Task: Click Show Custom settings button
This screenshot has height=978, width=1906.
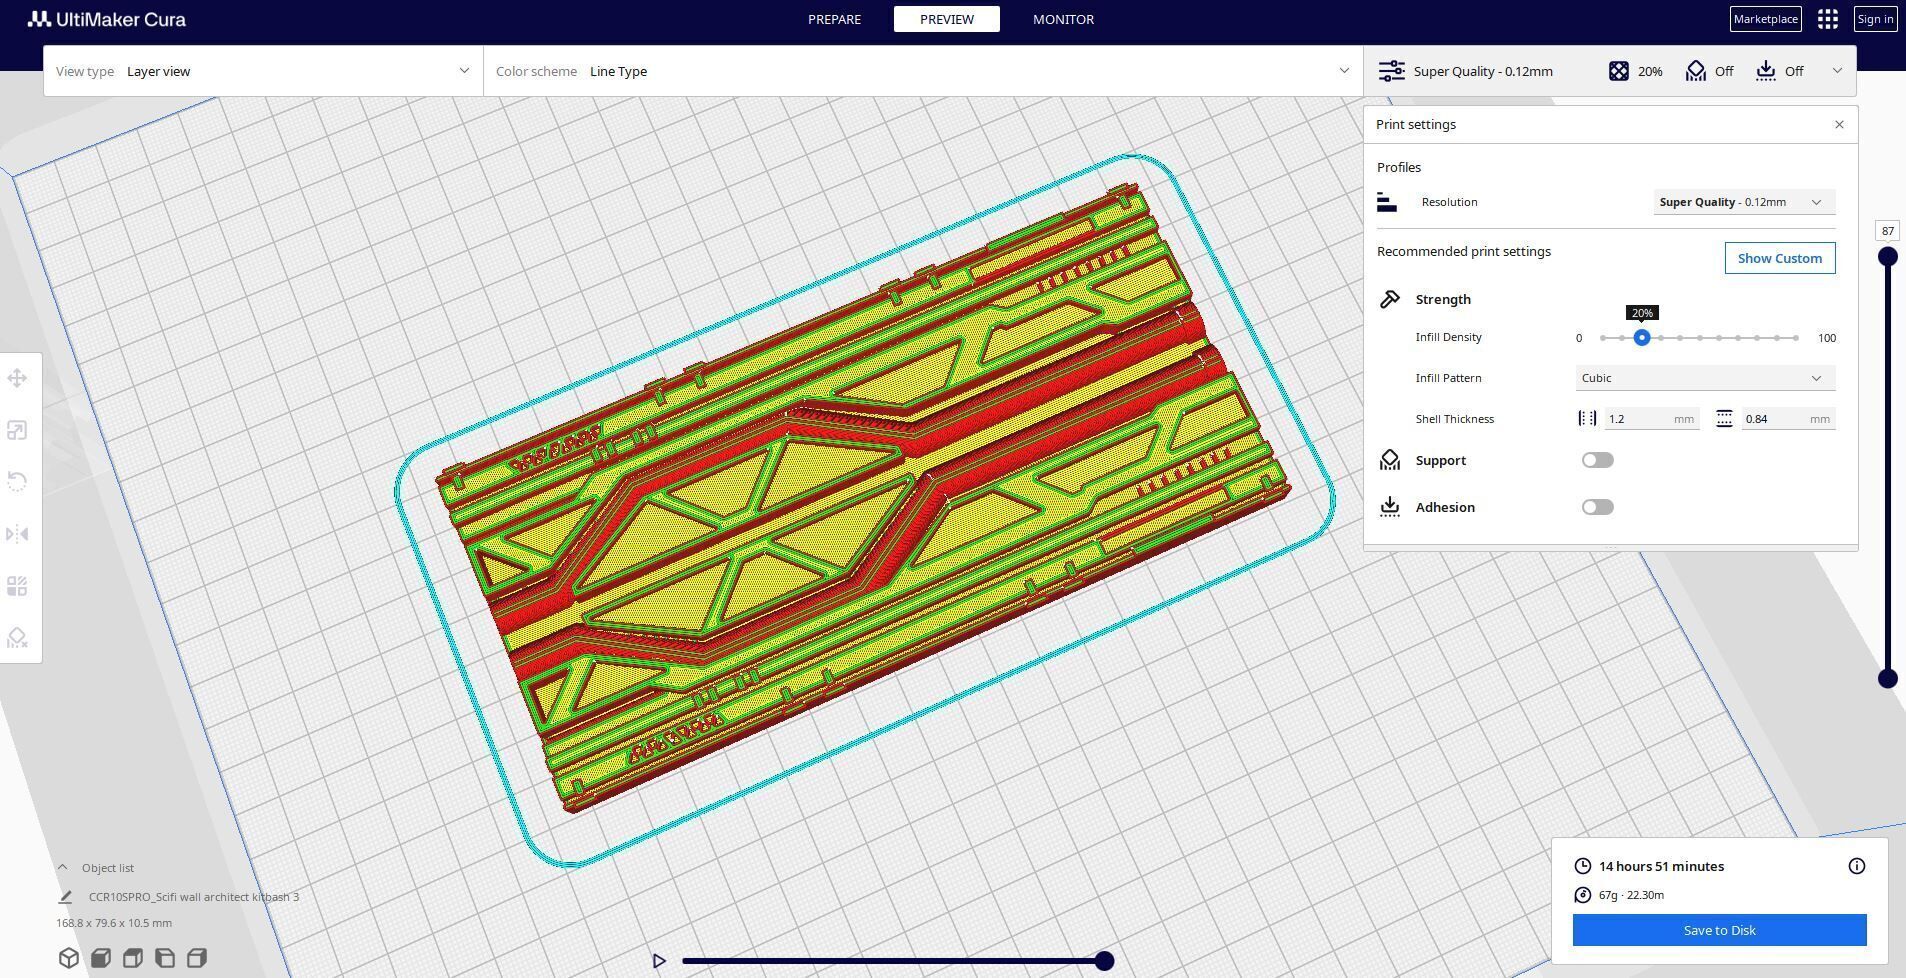Action: pos(1780,258)
